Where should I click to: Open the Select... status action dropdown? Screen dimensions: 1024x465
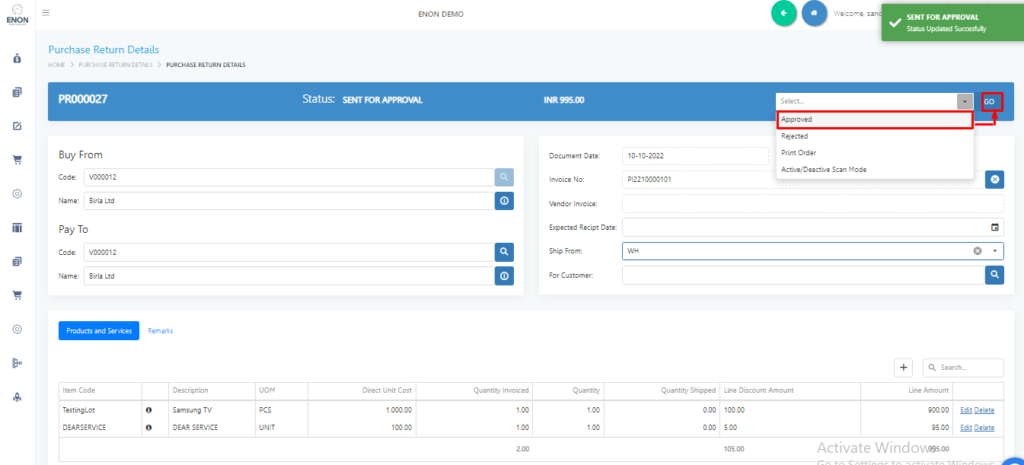click(867, 101)
